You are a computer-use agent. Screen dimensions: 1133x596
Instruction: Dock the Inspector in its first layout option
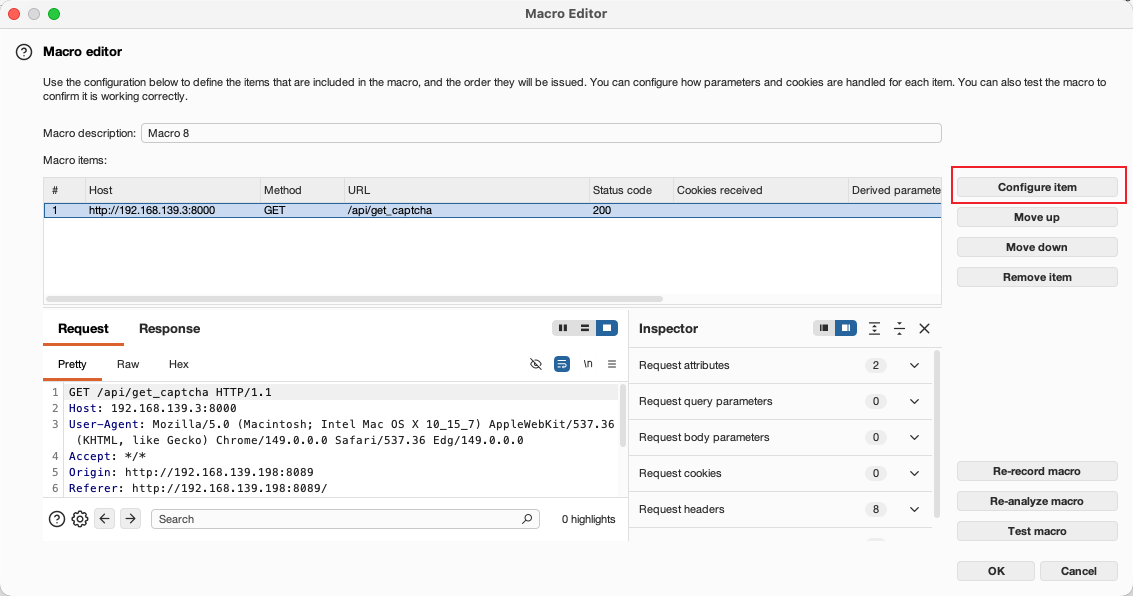(x=824, y=328)
